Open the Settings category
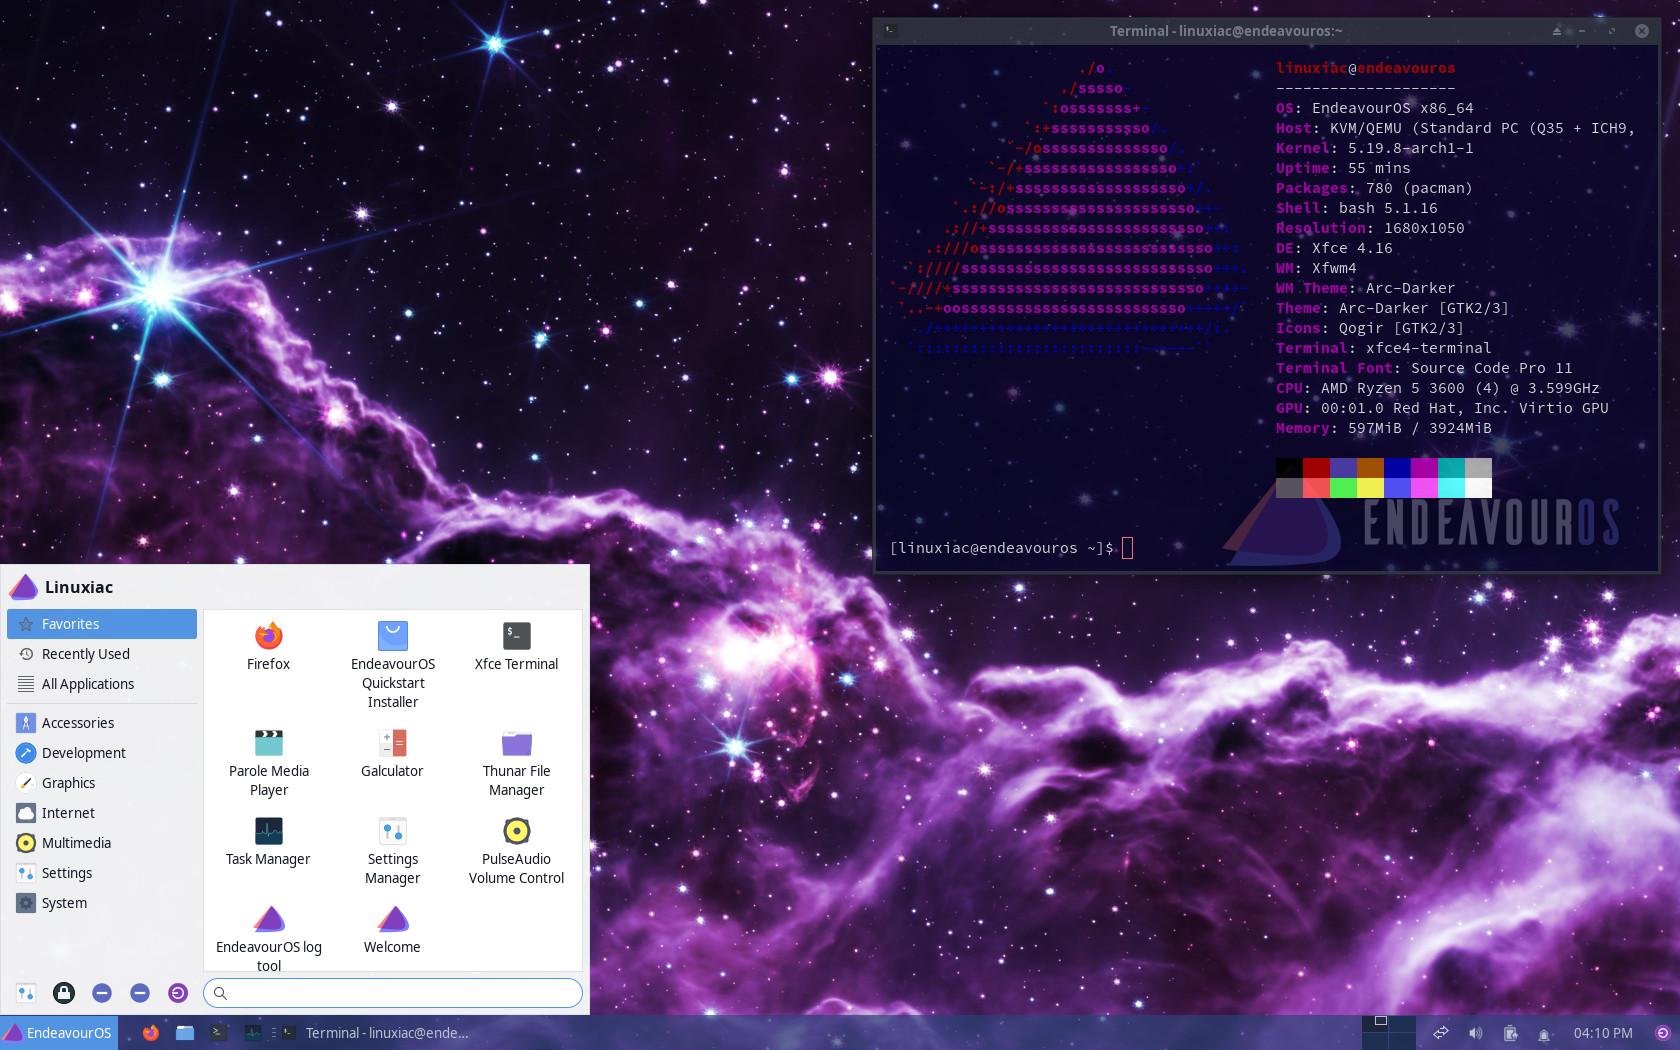Viewport: 1680px width, 1050px height. click(x=102, y=873)
